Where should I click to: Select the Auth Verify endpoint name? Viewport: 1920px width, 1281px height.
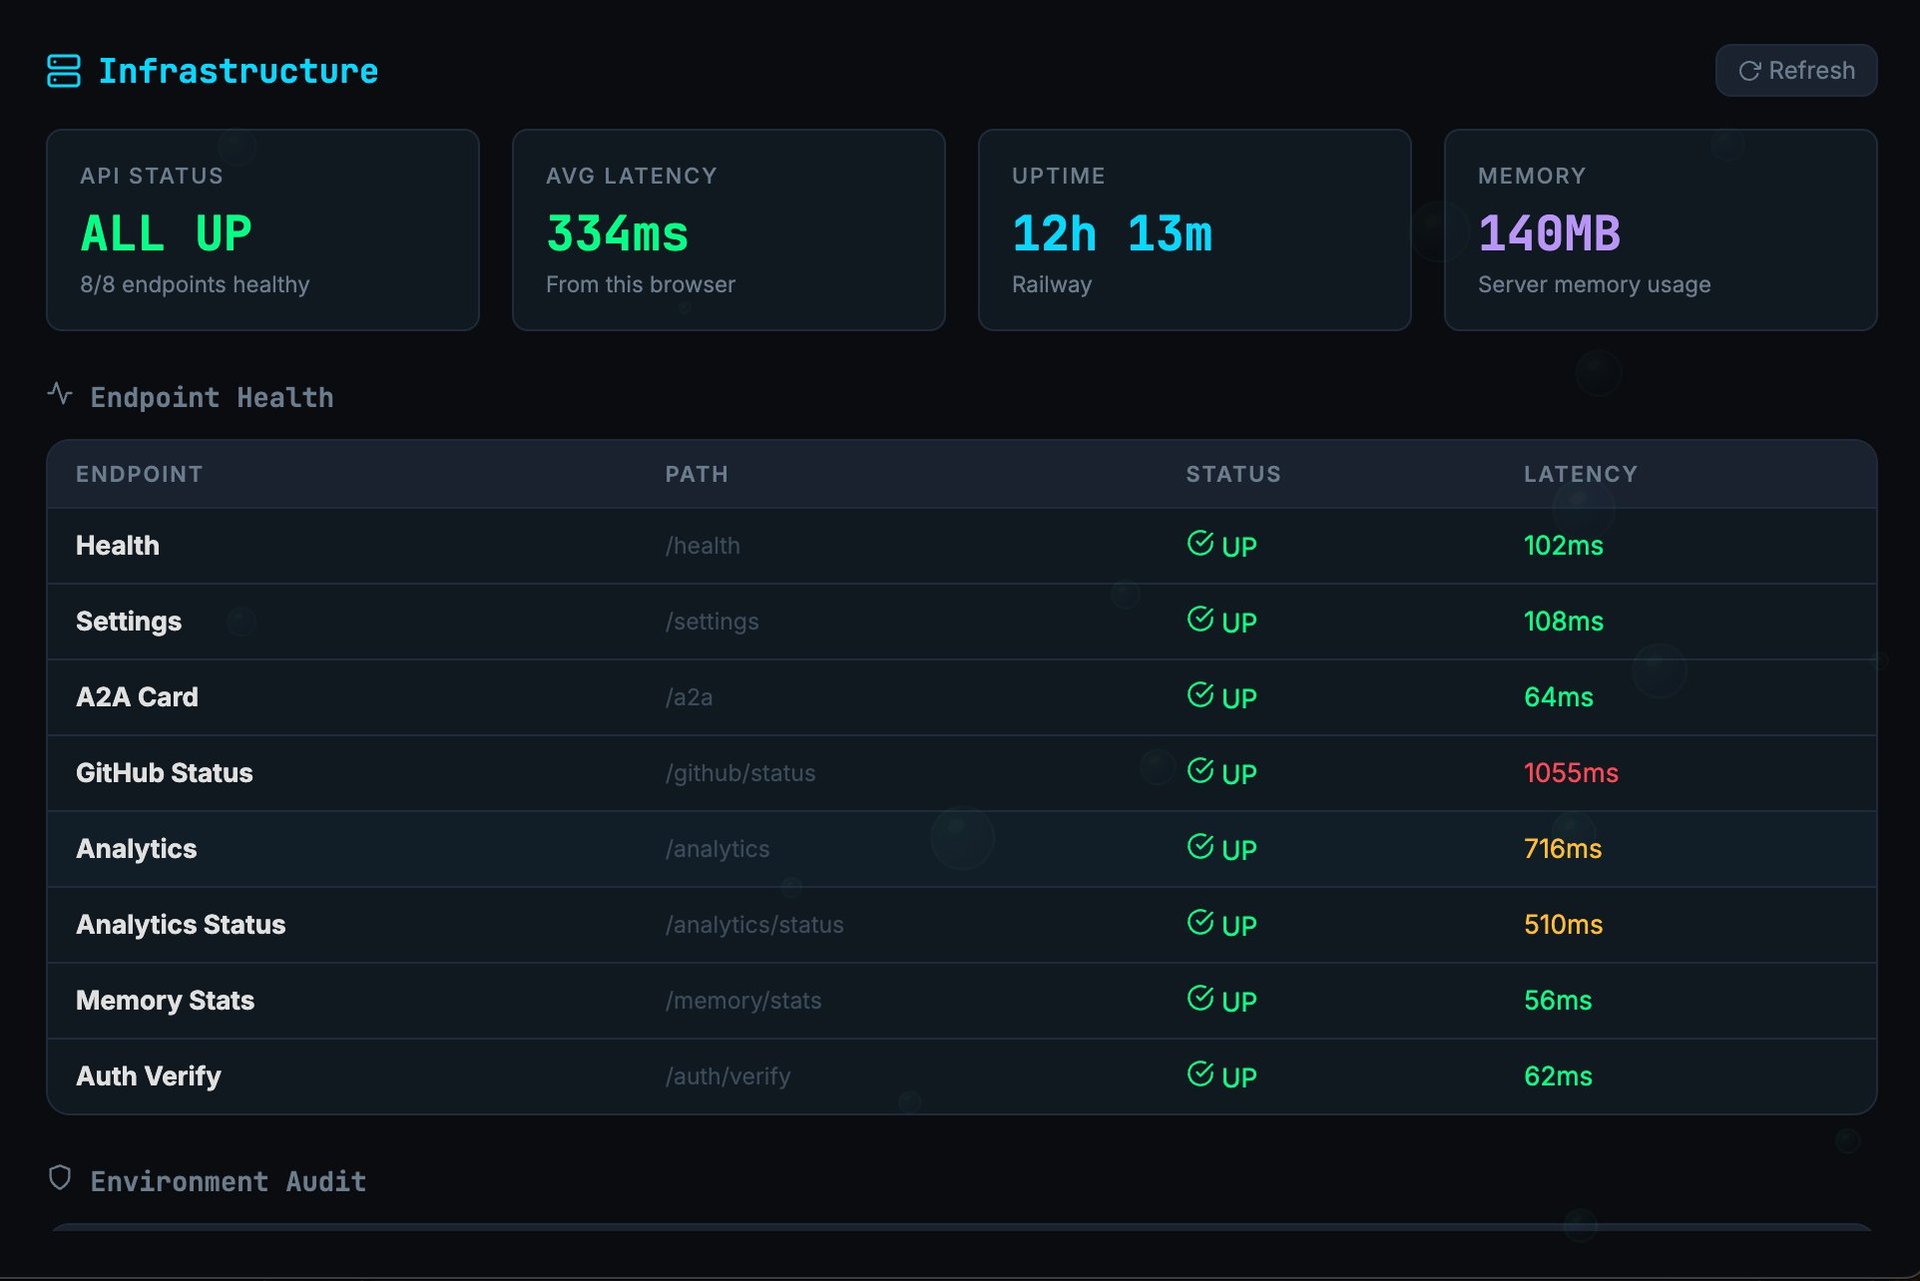[149, 1076]
